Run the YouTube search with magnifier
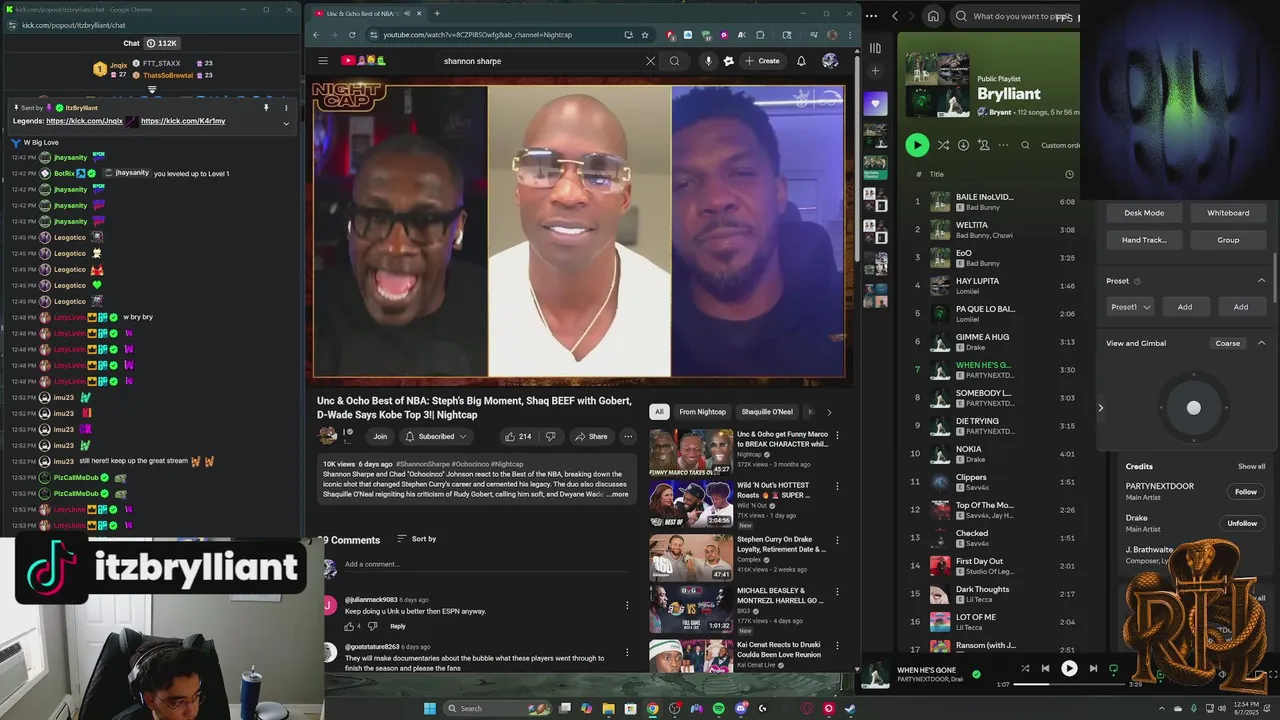1280x720 pixels. point(674,61)
